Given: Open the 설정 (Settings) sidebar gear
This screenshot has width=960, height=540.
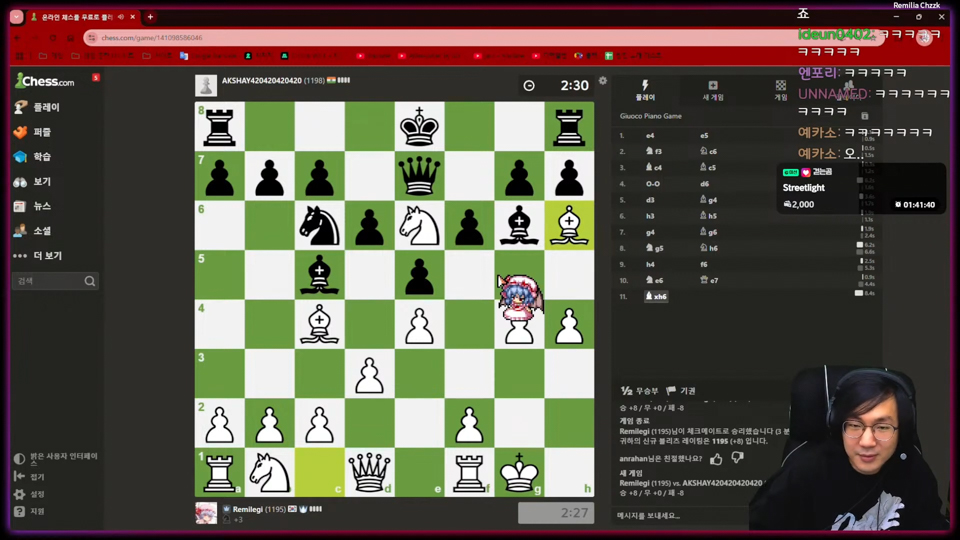Looking at the screenshot, I should [20, 494].
